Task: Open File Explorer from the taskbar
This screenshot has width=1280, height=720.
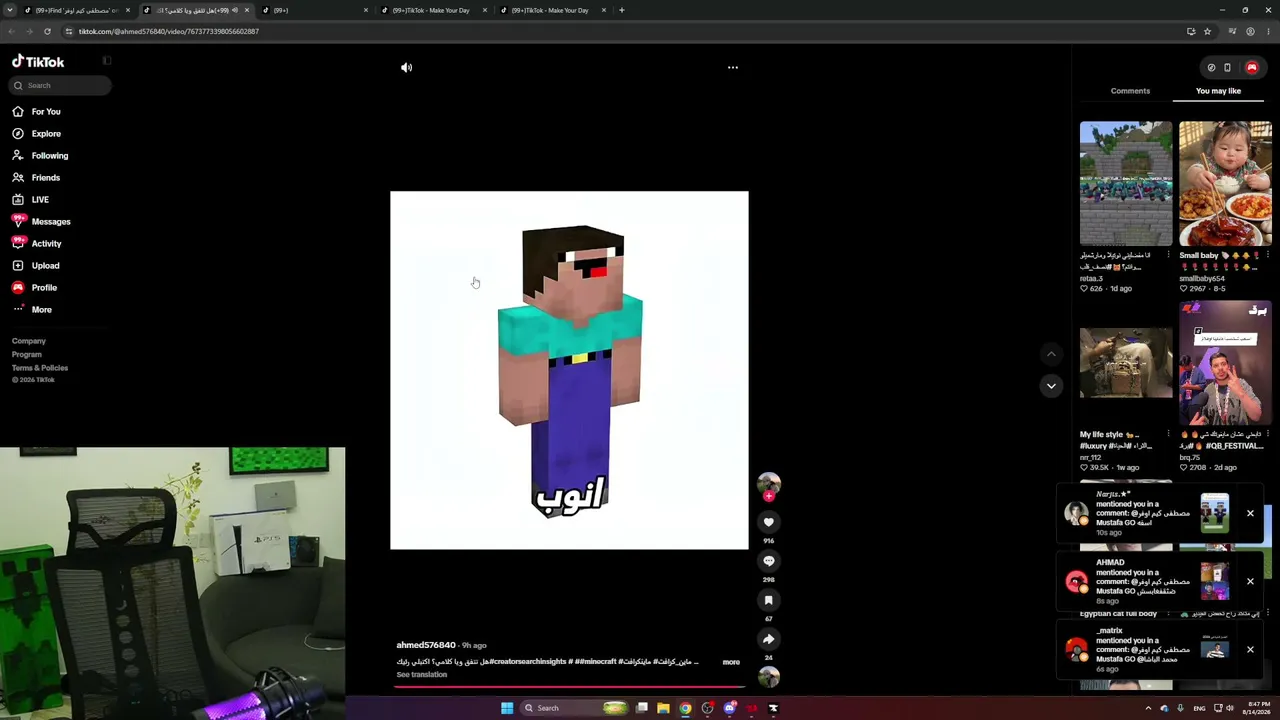Action: pos(663,708)
